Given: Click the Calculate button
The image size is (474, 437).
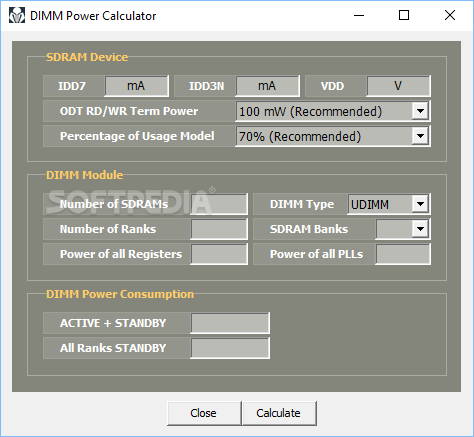Looking at the screenshot, I should tap(279, 413).
